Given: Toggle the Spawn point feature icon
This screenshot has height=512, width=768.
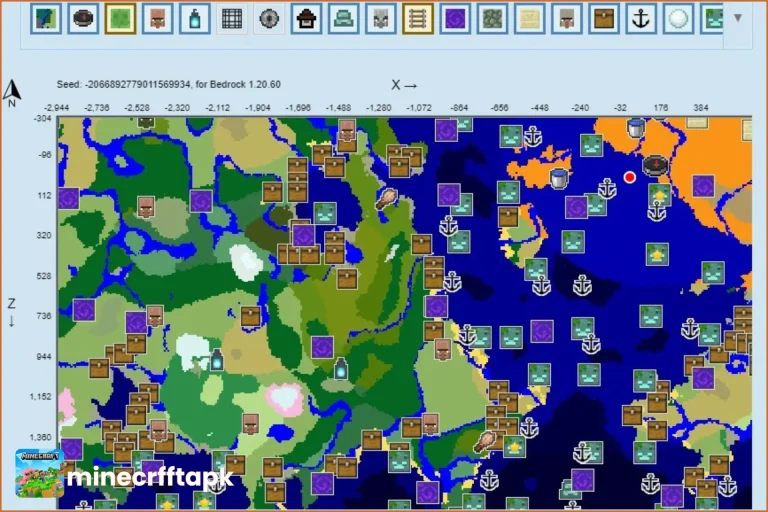Looking at the screenshot, I should [x=83, y=19].
